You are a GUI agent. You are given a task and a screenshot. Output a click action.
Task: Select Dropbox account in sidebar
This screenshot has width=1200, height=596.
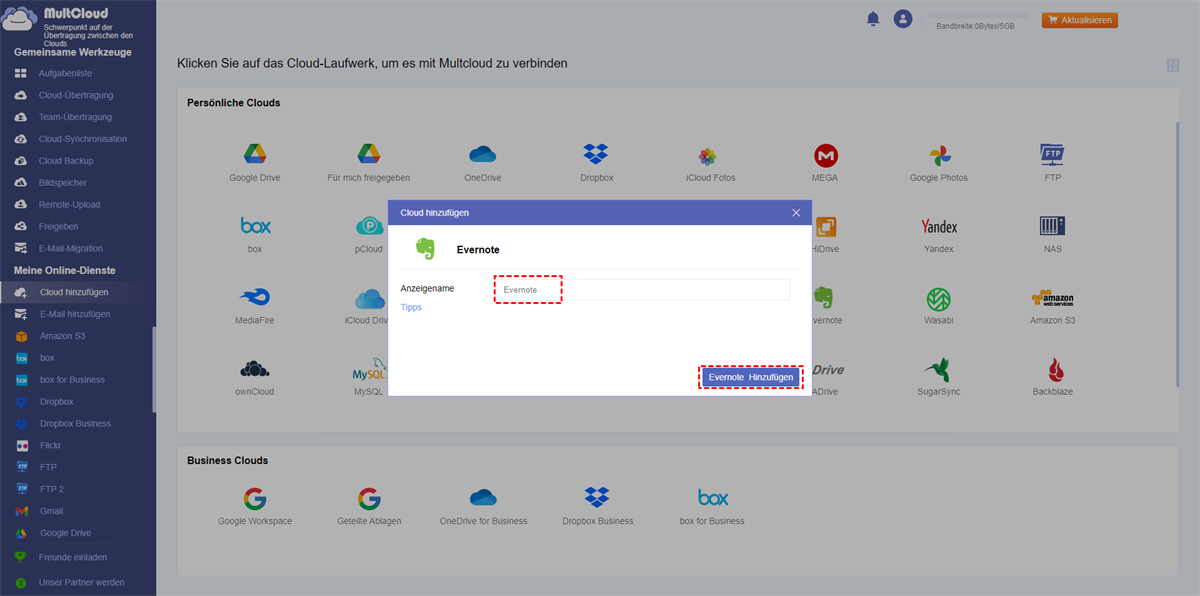click(57, 402)
